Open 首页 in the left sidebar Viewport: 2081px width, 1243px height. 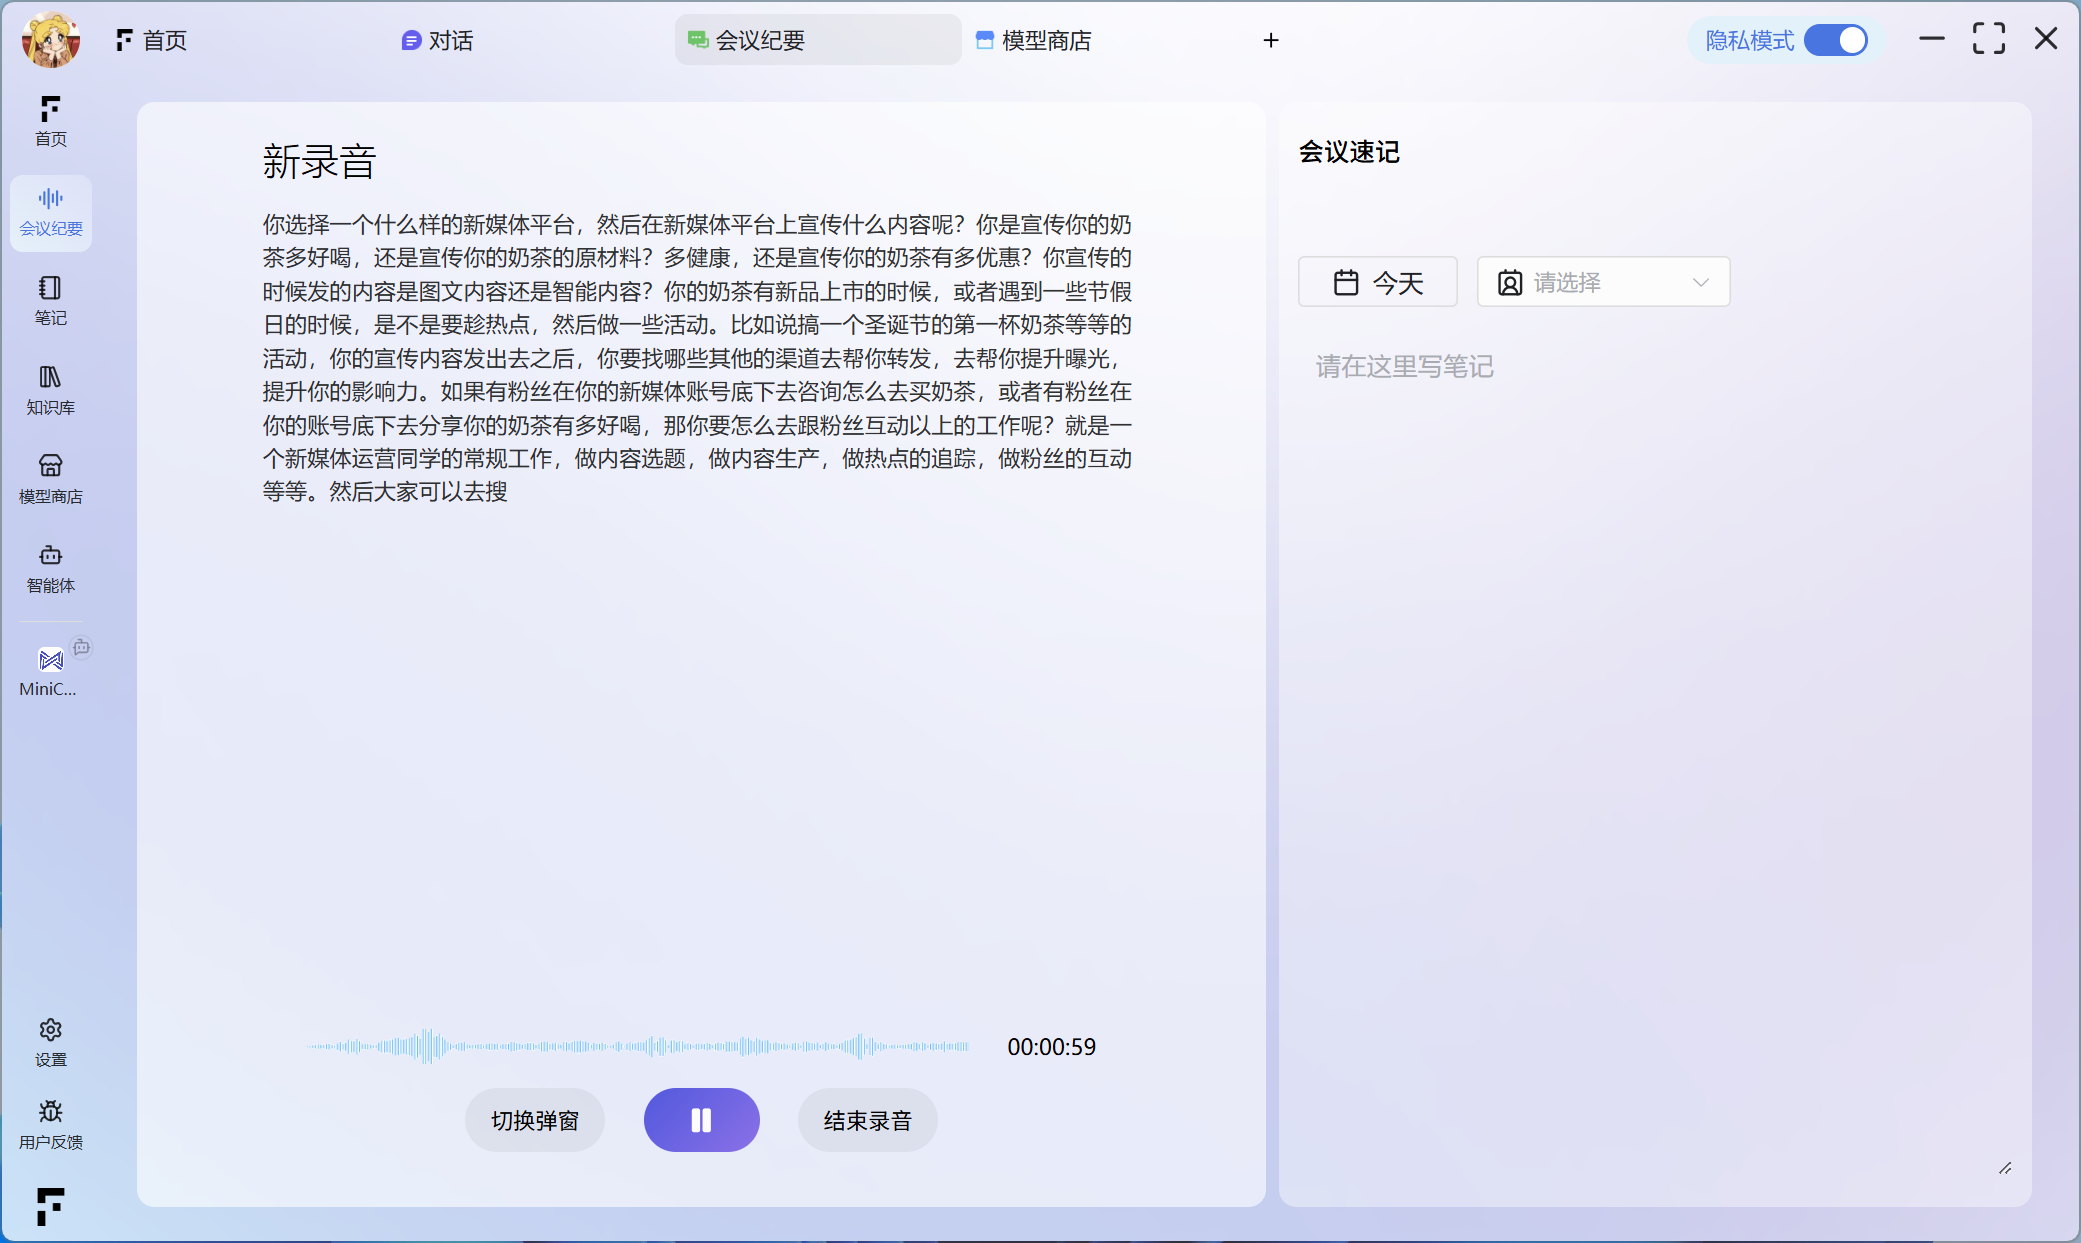click(x=50, y=120)
